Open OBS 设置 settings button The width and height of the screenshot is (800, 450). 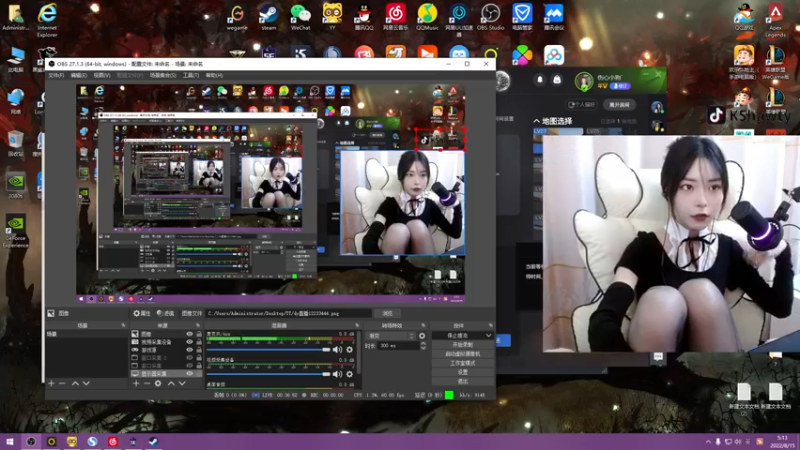463,372
